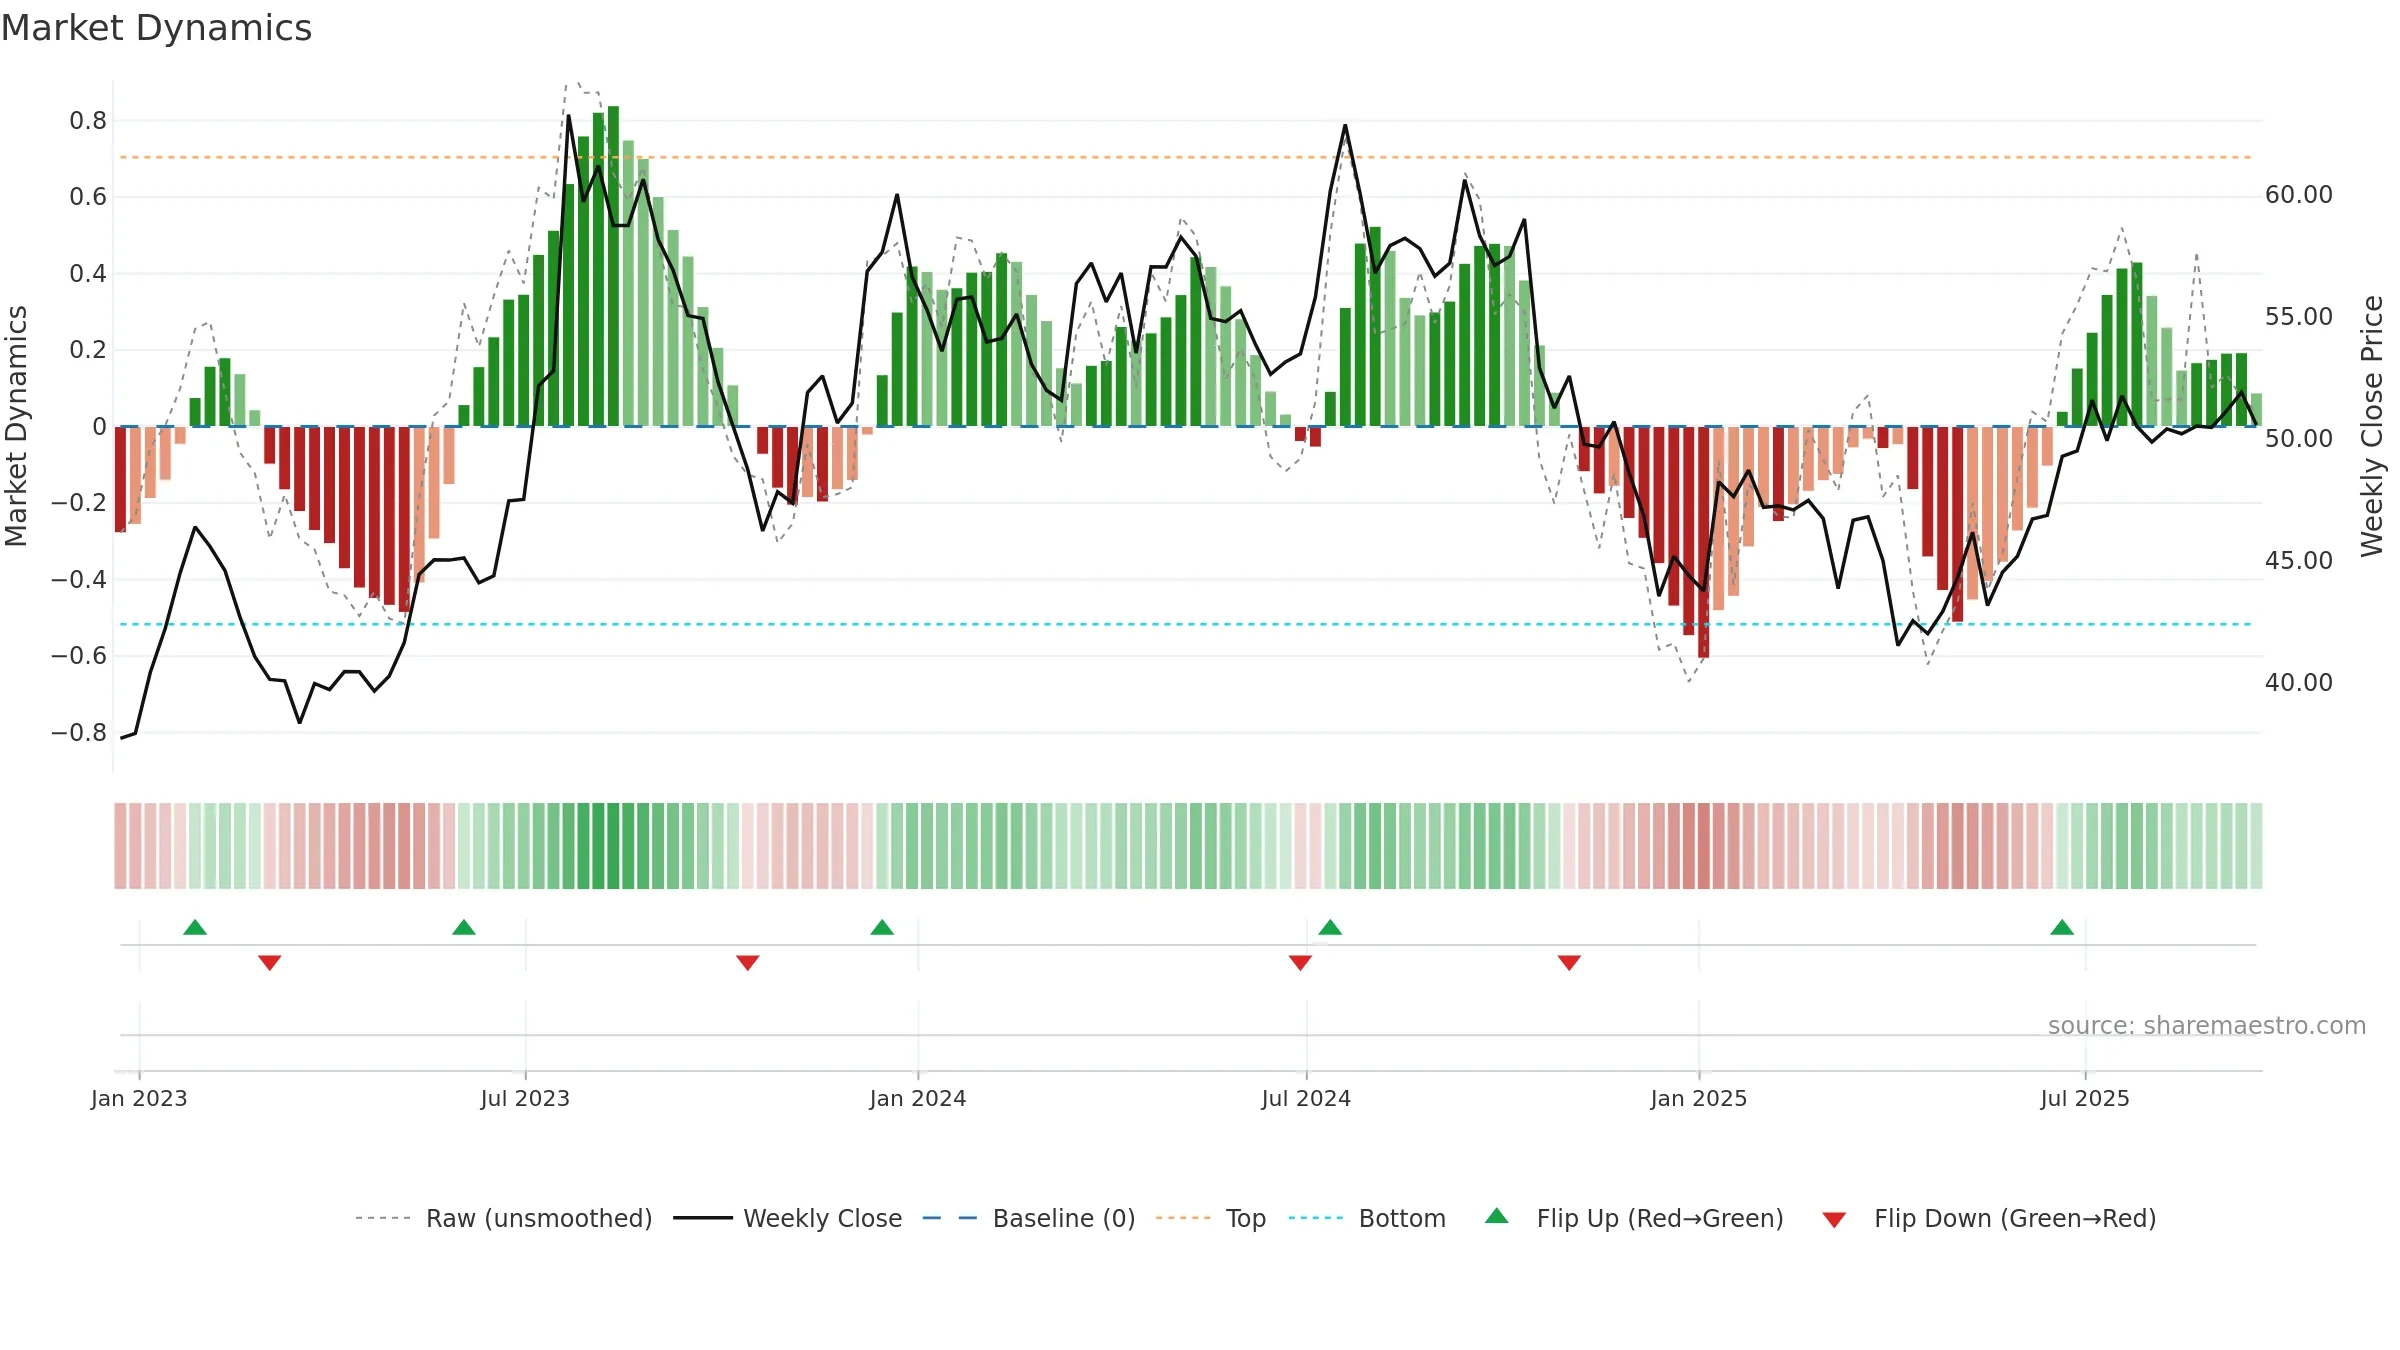The height and width of the screenshot is (1350, 2400).
Task: Click the 0.2 tick on the left axis
Action: coord(88,350)
